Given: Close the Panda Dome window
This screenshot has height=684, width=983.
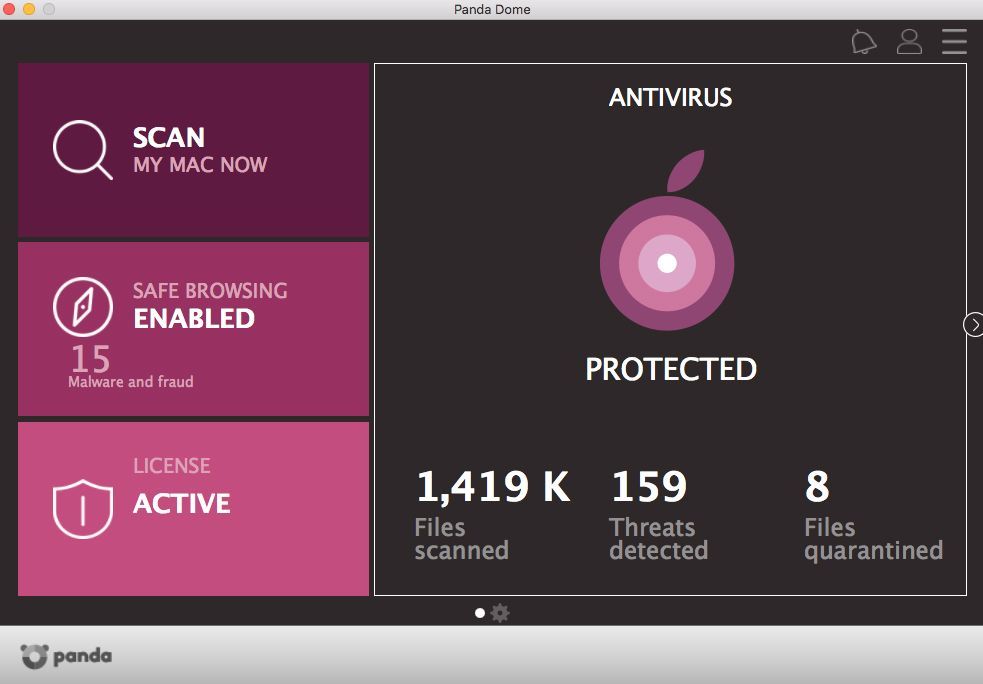Looking at the screenshot, I should [x=9, y=9].
